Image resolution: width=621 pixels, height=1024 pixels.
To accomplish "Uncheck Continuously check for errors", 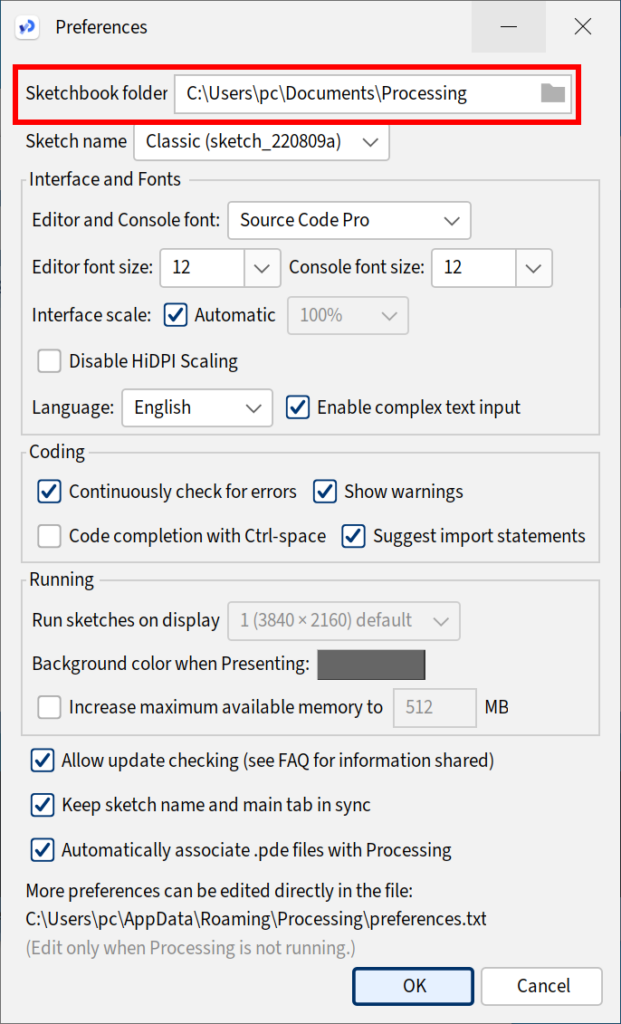I will [x=50, y=492].
